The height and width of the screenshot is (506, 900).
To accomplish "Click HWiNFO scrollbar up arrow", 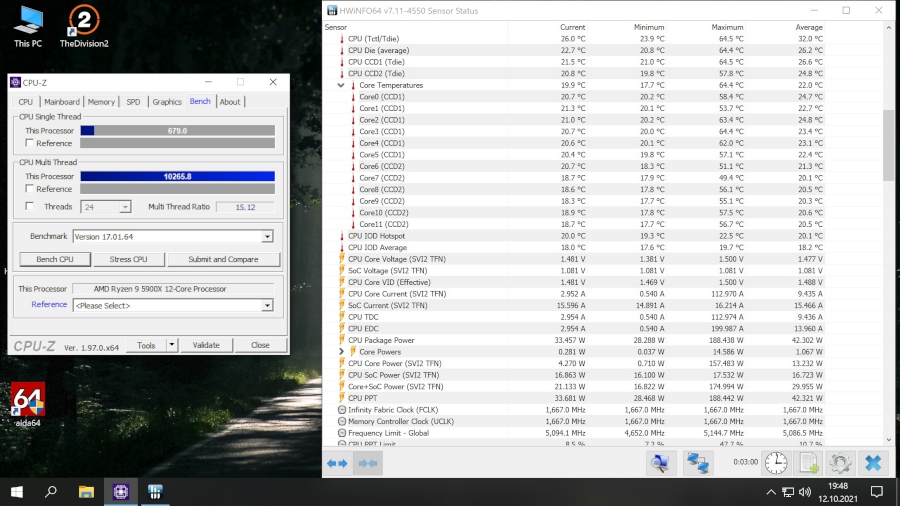I will (x=889, y=27).
